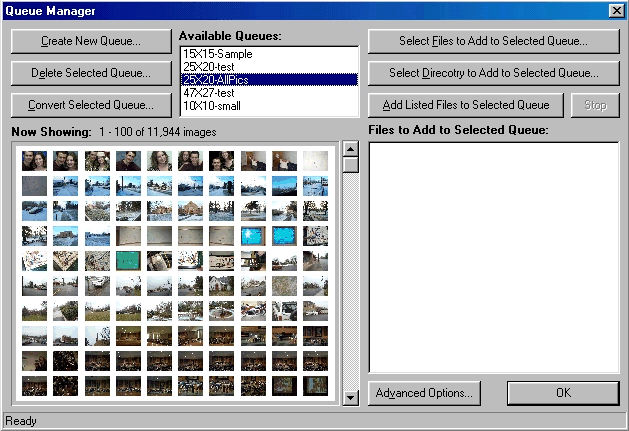Select the first thumbnail in the top row
The height and width of the screenshot is (431, 629).
click(34, 160)
